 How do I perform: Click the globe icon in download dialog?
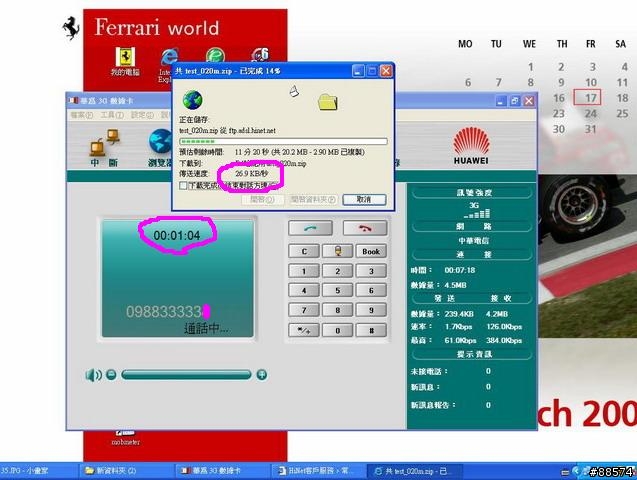click(193, 100)
